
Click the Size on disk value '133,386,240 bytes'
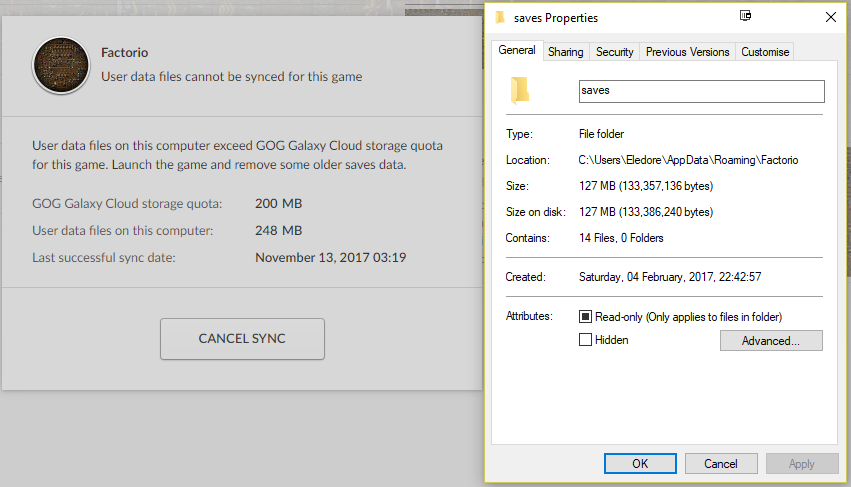666,212
